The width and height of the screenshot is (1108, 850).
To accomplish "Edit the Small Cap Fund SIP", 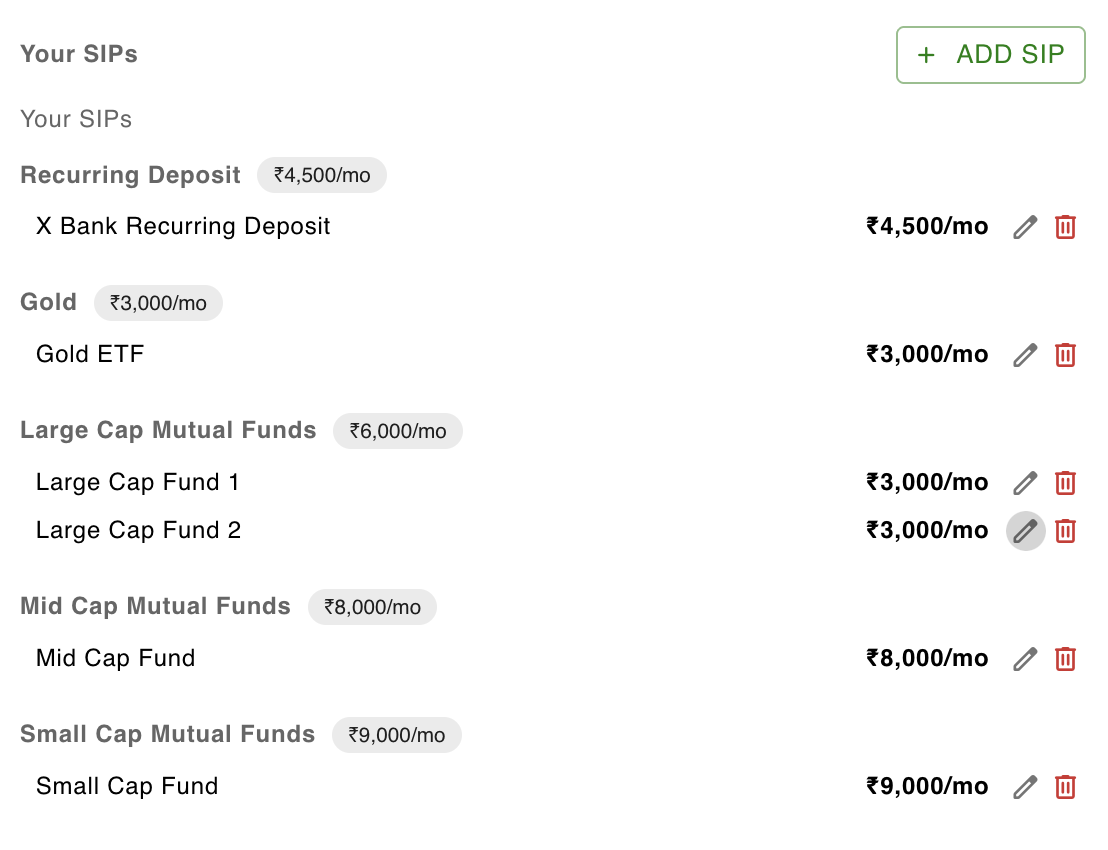I will click(x=1025, y=786).
